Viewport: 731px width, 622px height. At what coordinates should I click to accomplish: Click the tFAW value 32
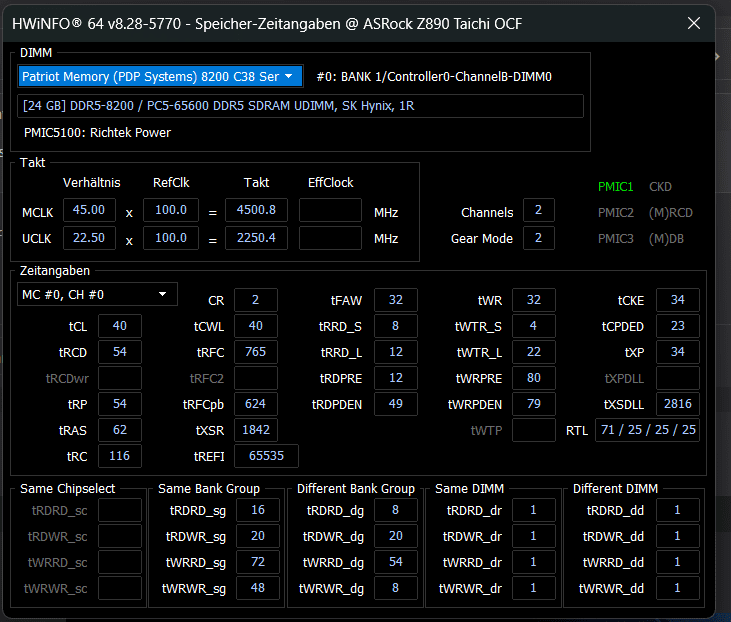(396, 300)
